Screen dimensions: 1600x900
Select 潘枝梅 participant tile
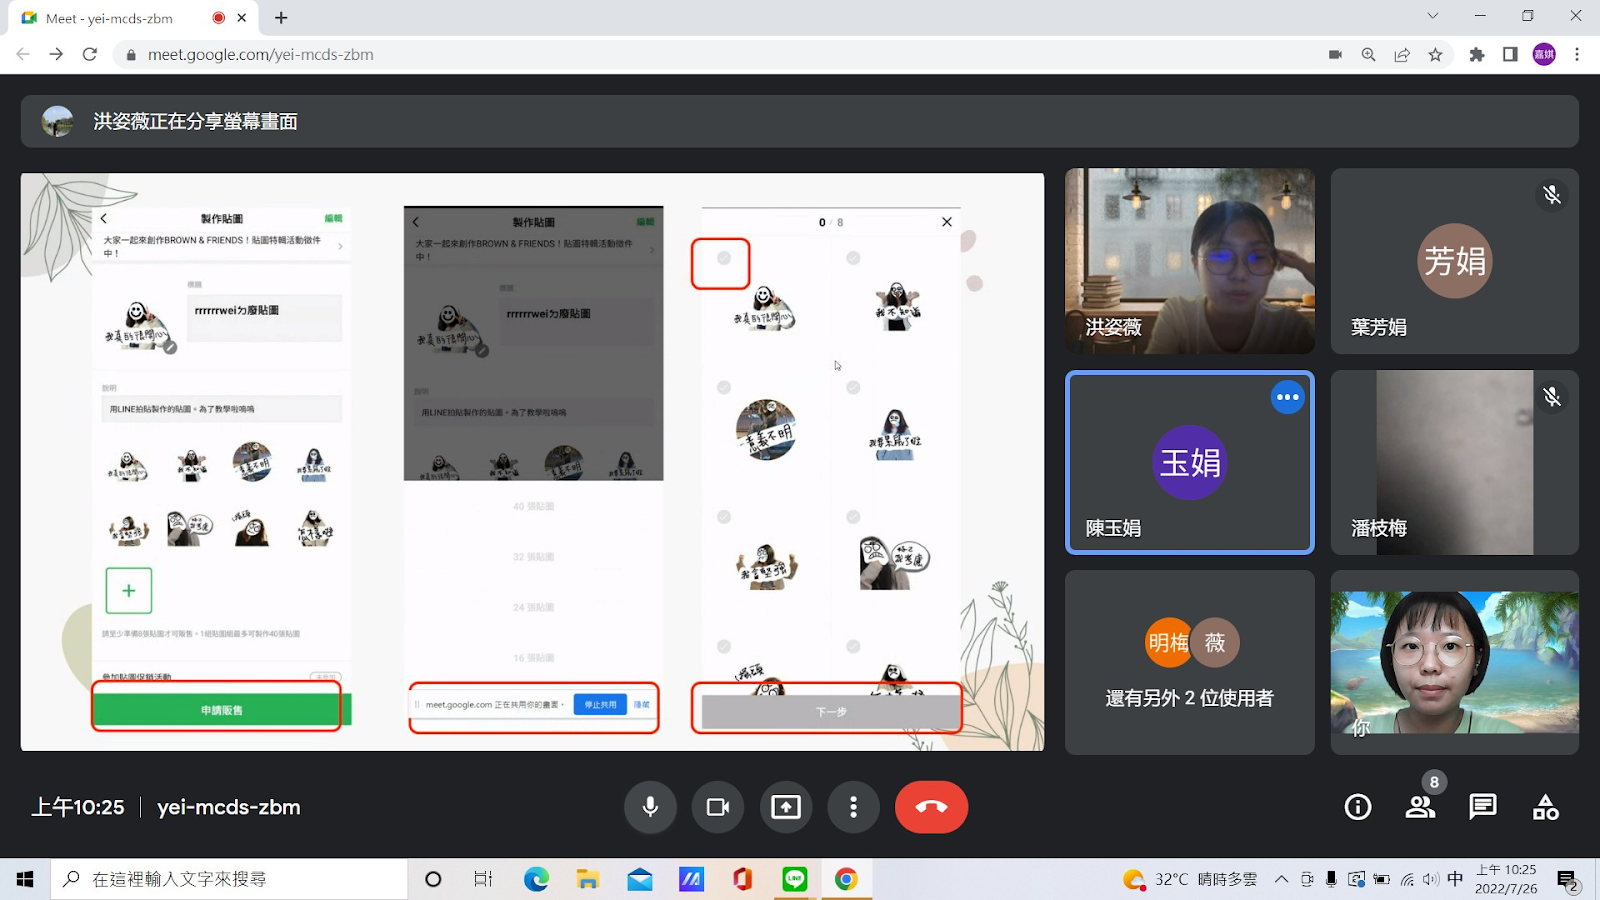[1454, 462]
